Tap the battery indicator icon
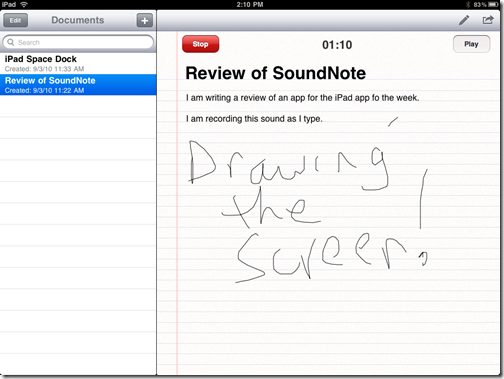 click(x=493, y=5)
